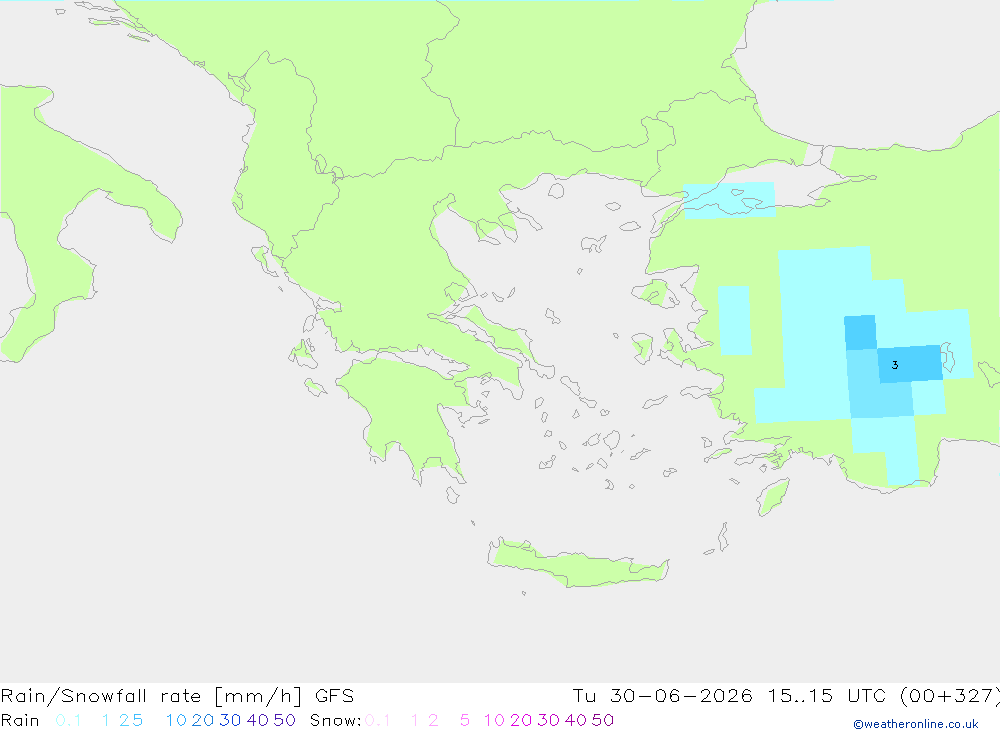1000x733 pixels.
Task: Select the Rain legend value 10
Action: [176, 720]
